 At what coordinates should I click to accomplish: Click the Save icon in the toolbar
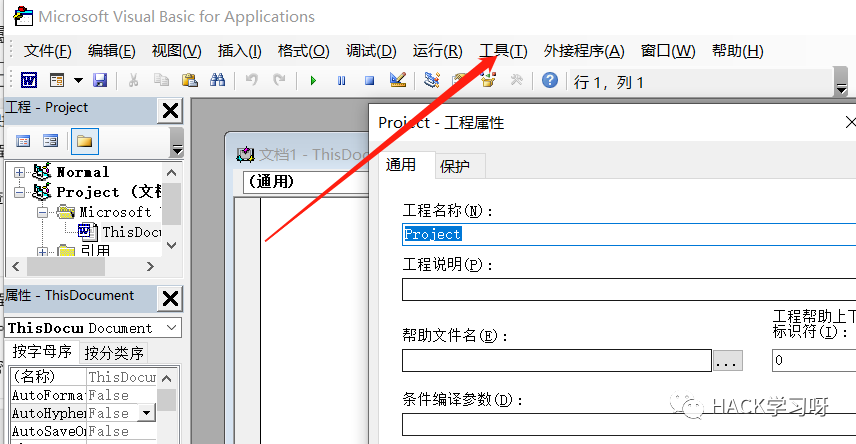(x=100, y=80)
